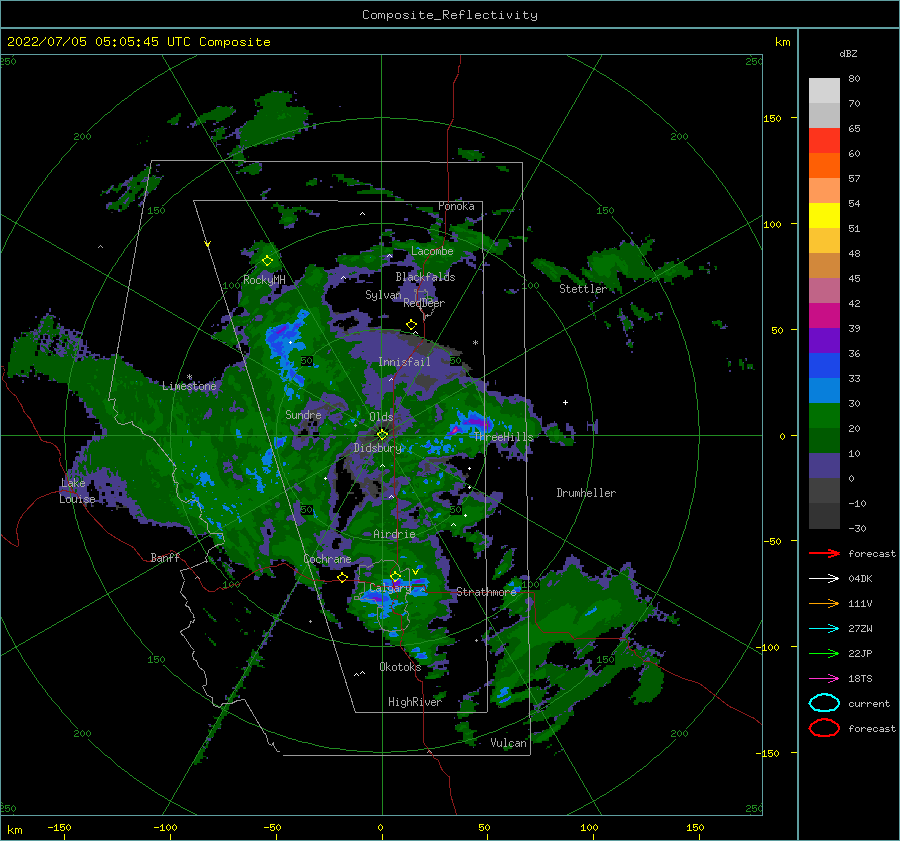Screen dimensions: 900x841
Task: Click the 150 tick on the right axis
Action: point(773,118)
